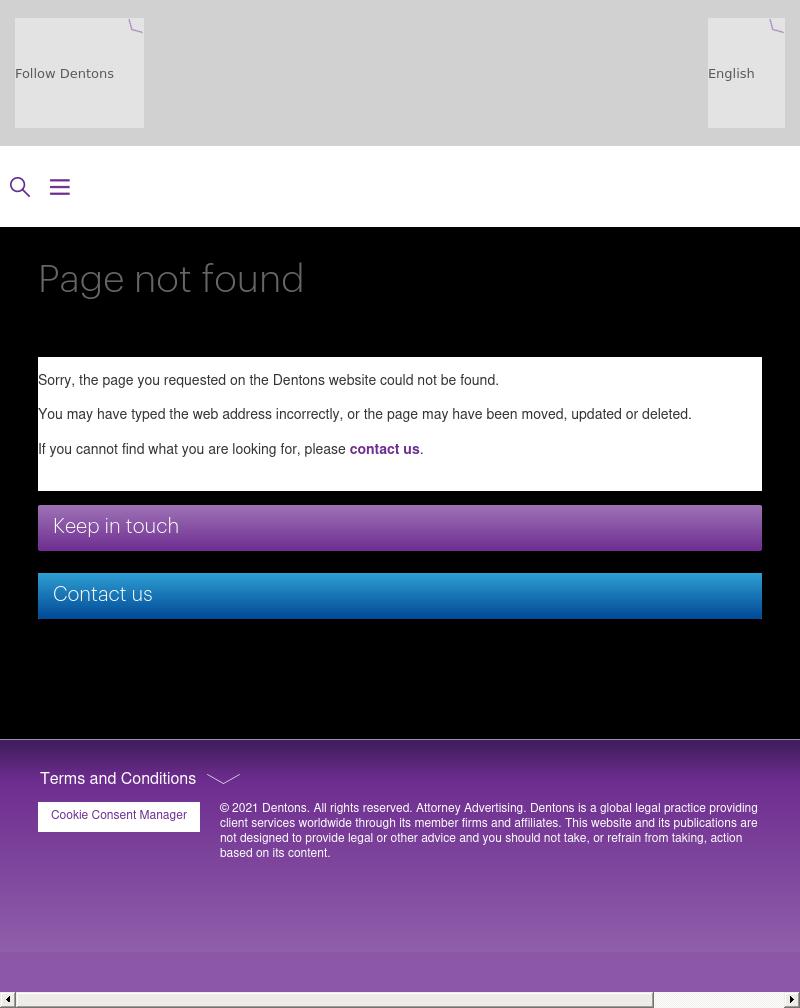This screenshot has height=1008, width=800.
Task: Expand the Terms and Conditions chevron
Action: pos(223,779)
